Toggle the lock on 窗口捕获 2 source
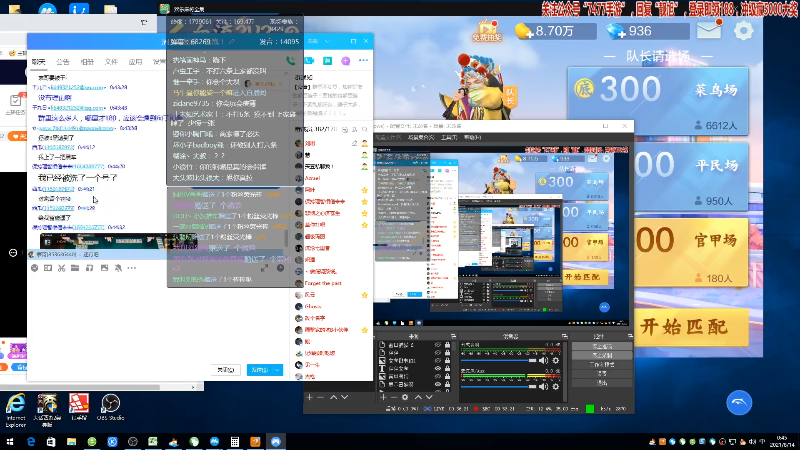Image resolution: width=800 pixels, height=450 pixels. [447, 345]
